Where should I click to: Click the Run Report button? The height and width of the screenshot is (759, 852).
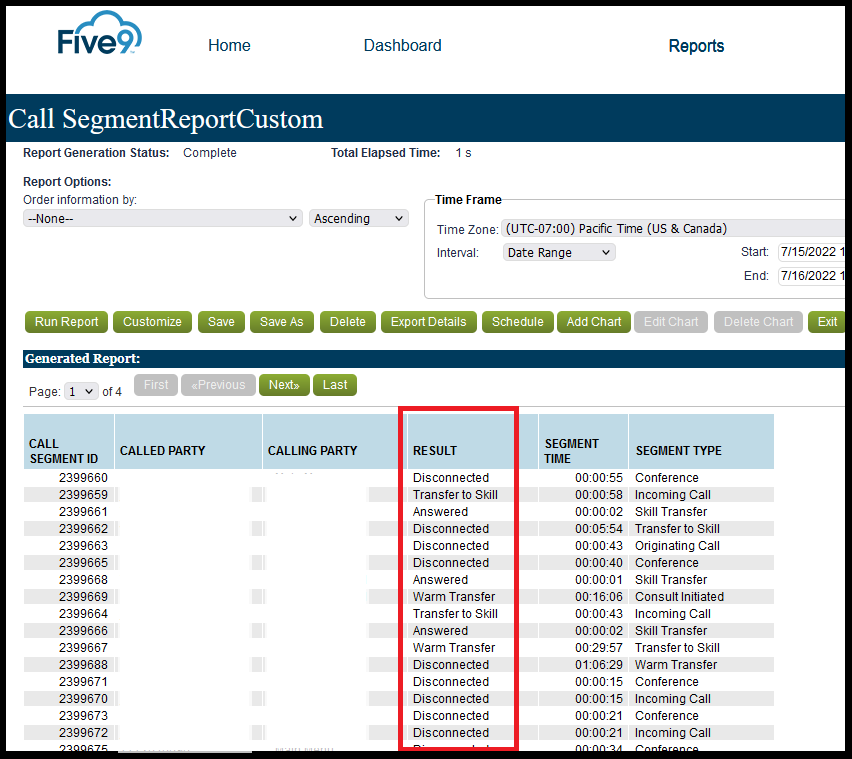click(66, 322)
